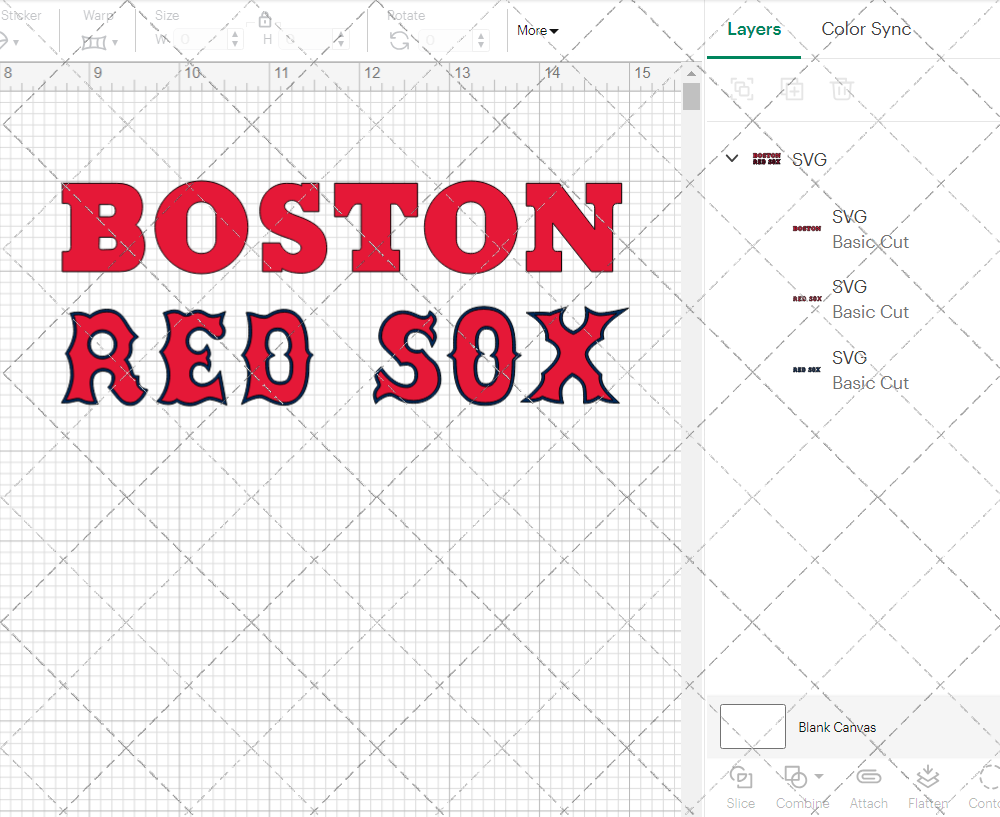Click the Blank Canvas swatch

[753, 726]
